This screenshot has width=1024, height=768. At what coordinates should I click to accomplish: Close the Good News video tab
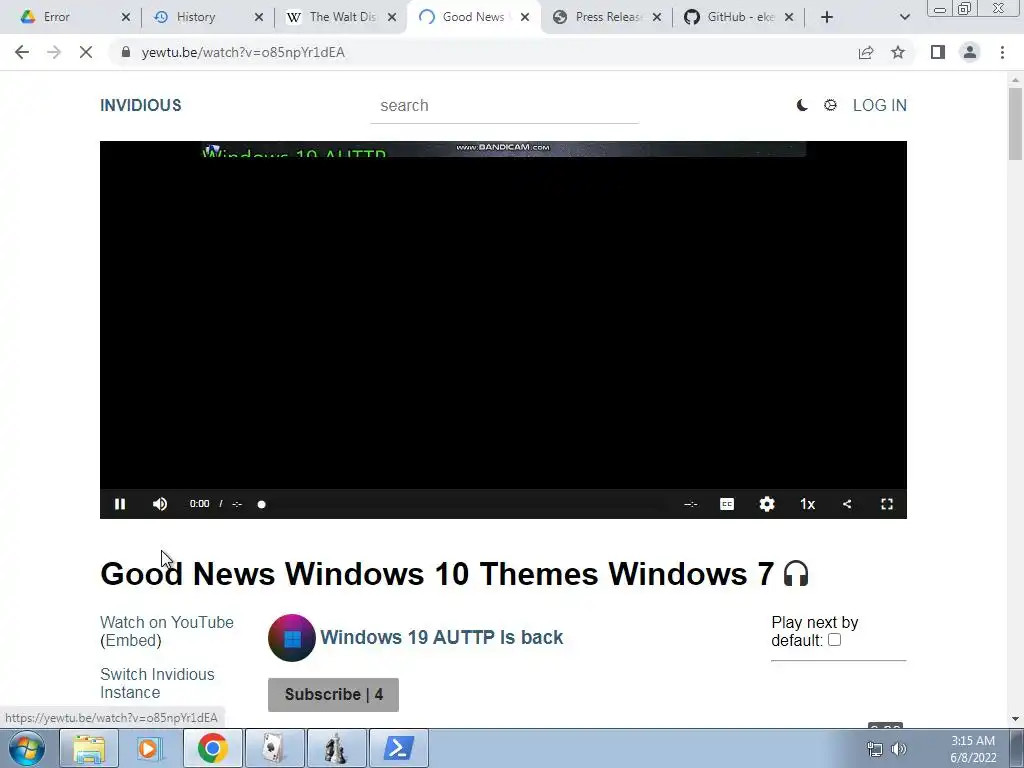tap(525, 17)
